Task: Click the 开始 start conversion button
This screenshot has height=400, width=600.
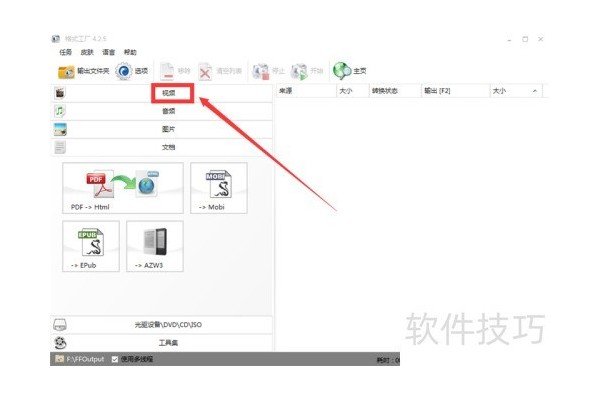Action: pos(307,71)
